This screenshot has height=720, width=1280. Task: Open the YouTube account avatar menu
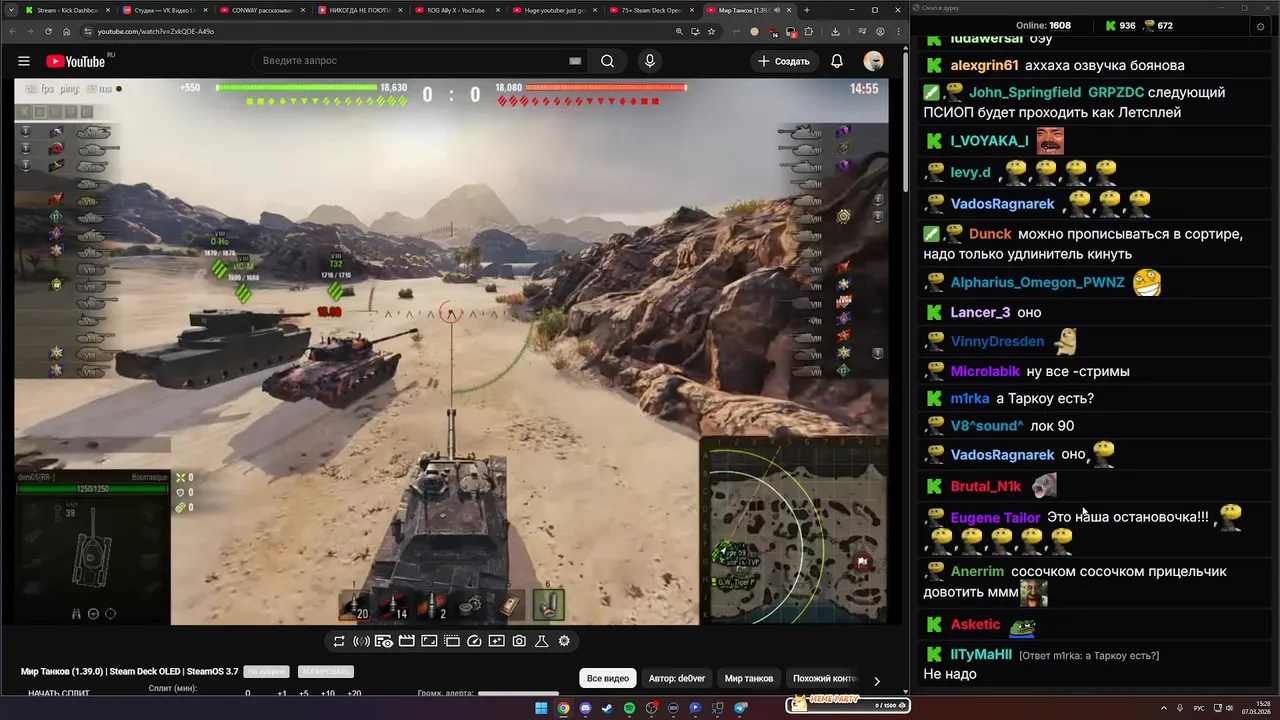coord(873,61)
